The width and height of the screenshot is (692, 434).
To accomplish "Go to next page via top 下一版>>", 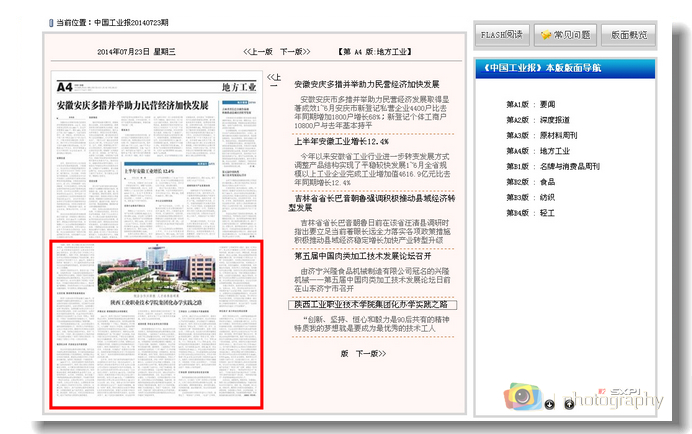I will click(292, 50).
